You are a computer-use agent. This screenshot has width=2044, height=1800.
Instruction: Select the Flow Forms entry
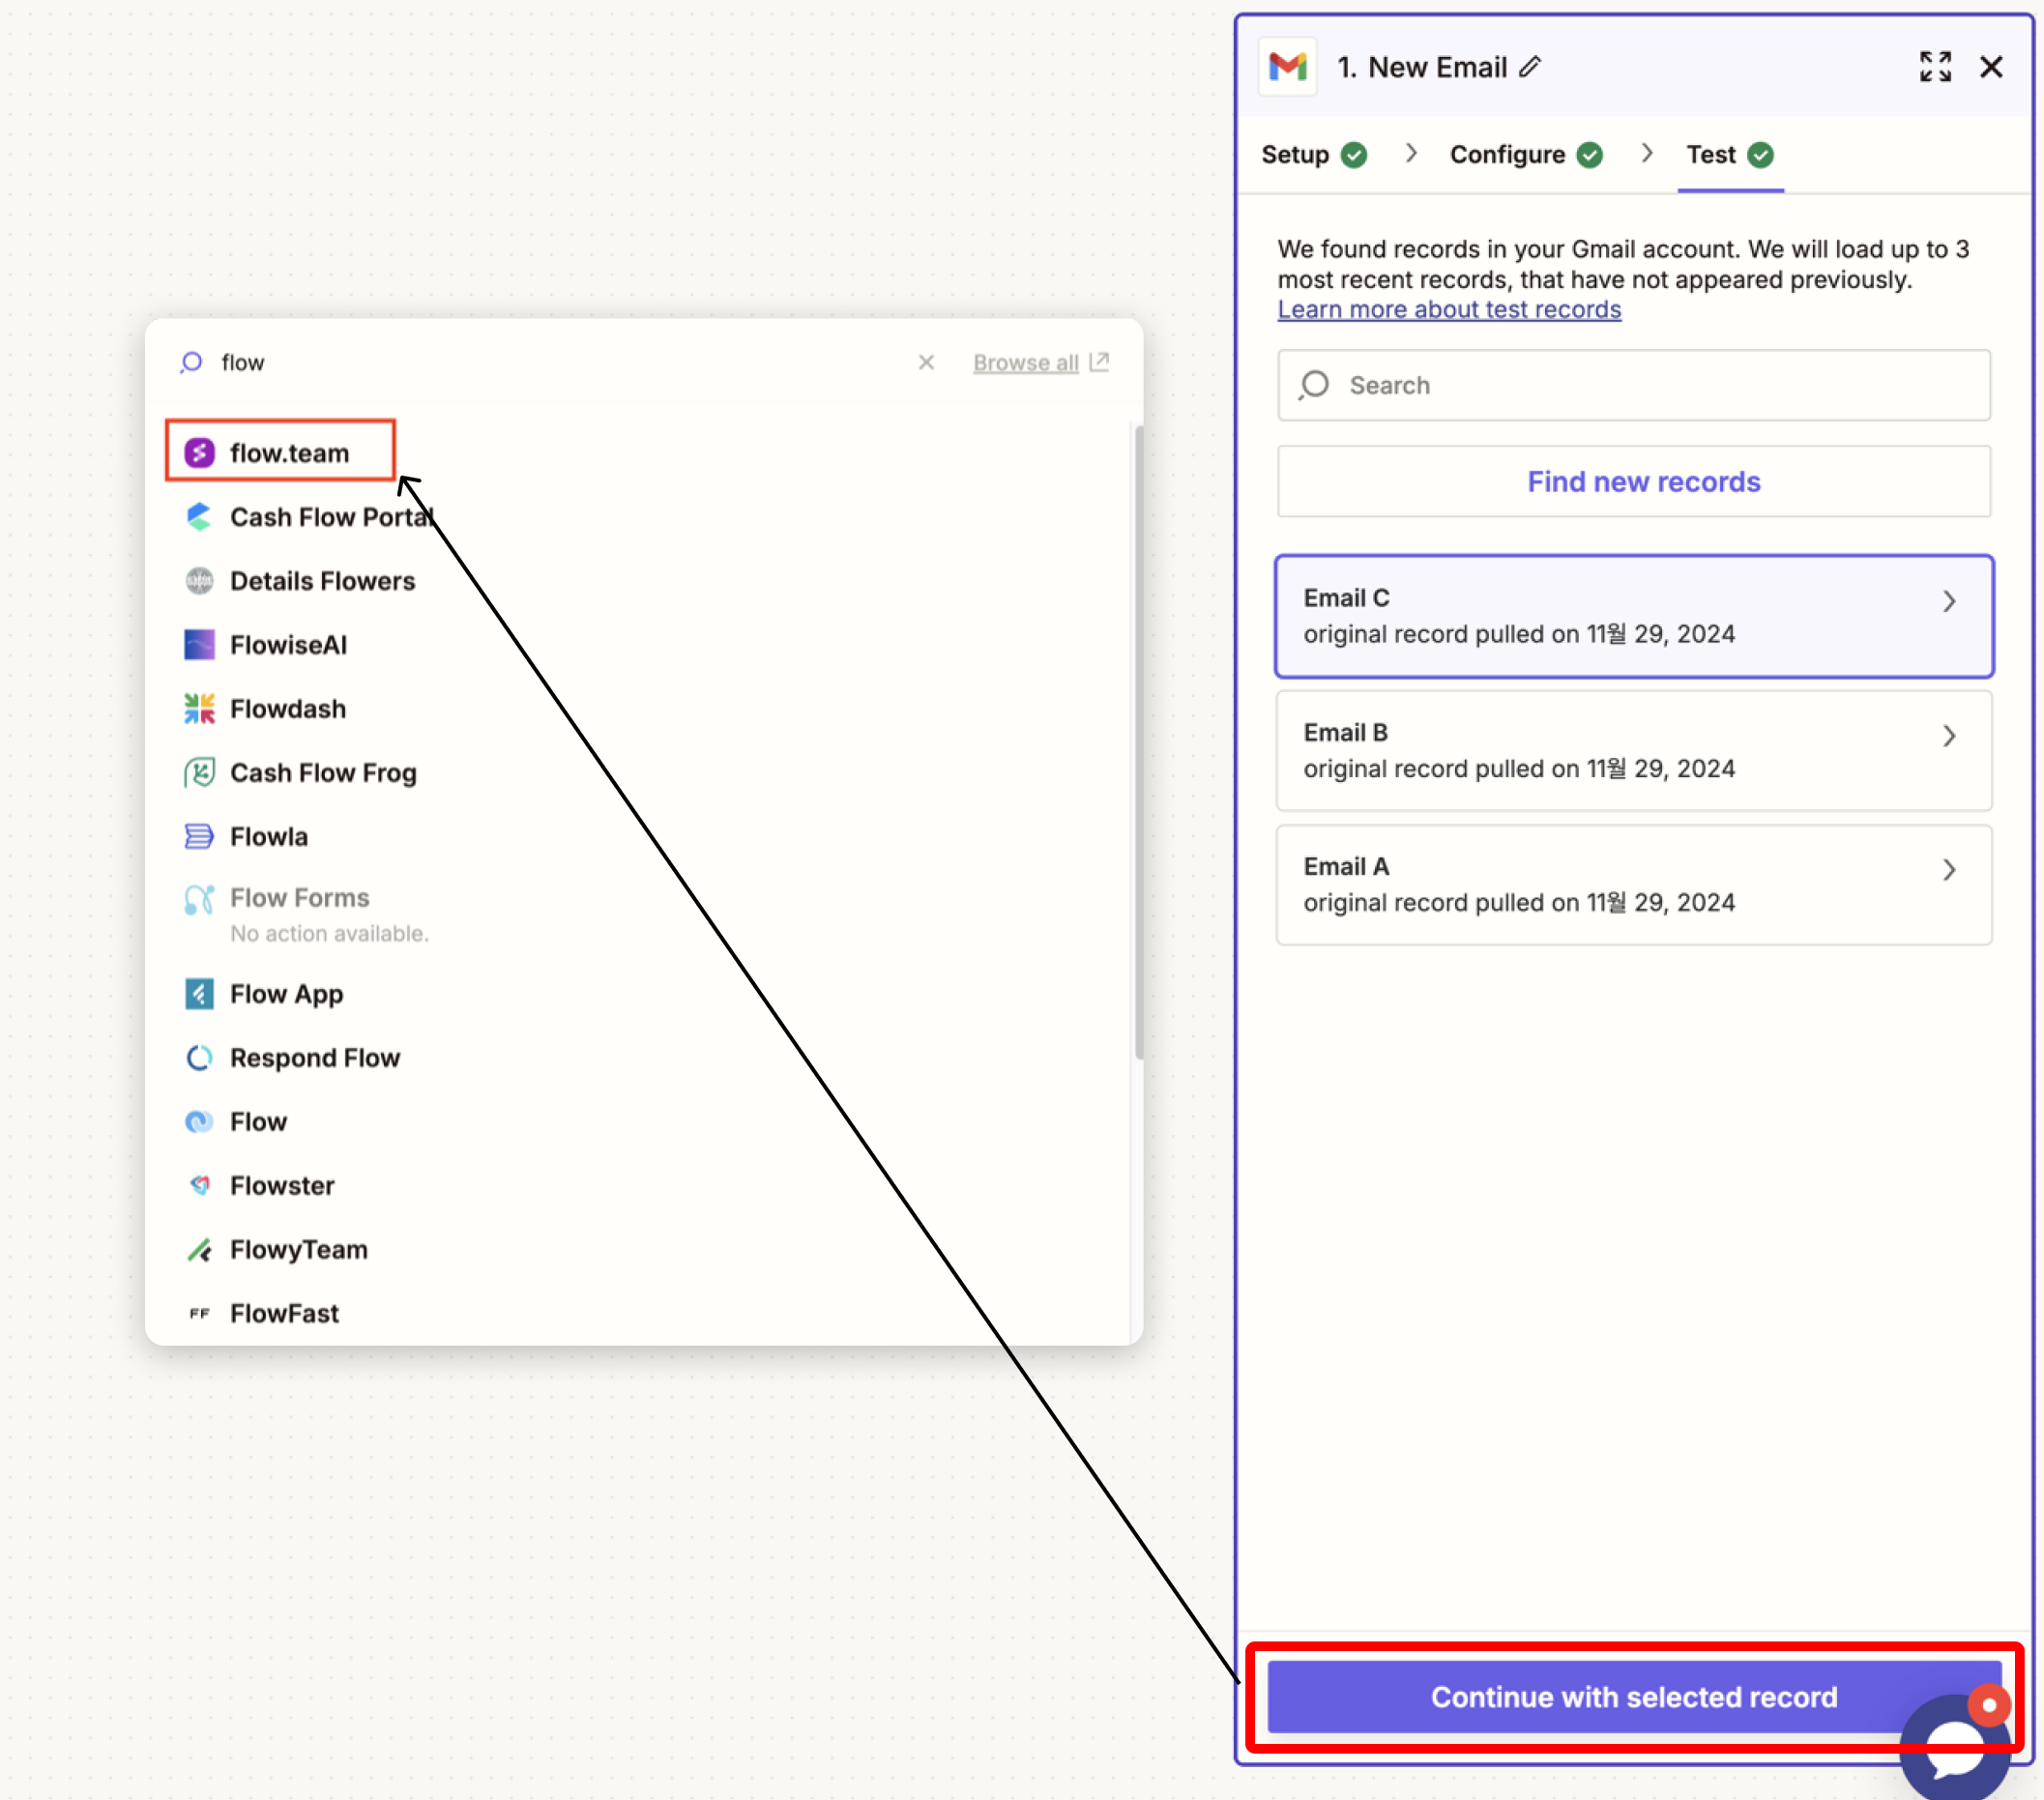(300, 898)
